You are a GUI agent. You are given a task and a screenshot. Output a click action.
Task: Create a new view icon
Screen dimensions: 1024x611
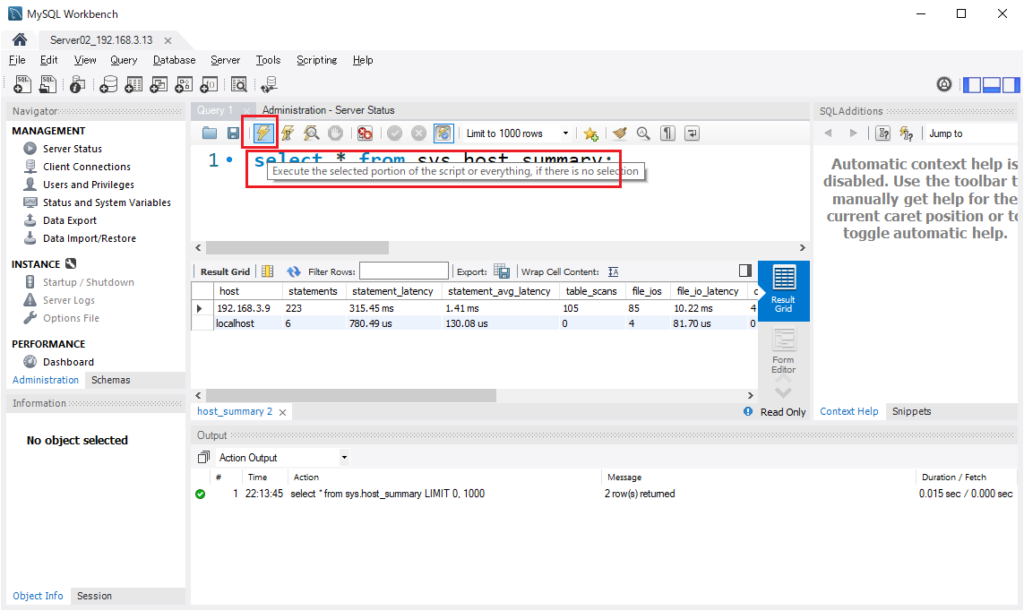(159, 84)
